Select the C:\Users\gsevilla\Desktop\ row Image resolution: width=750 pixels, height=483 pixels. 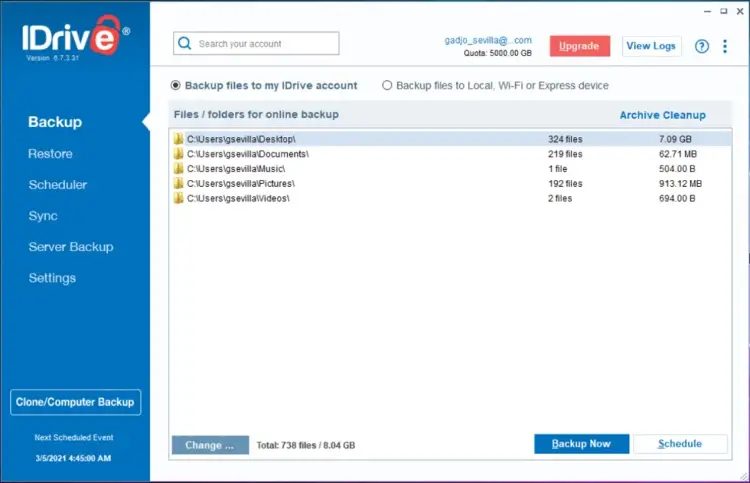(x=450, y=139)
